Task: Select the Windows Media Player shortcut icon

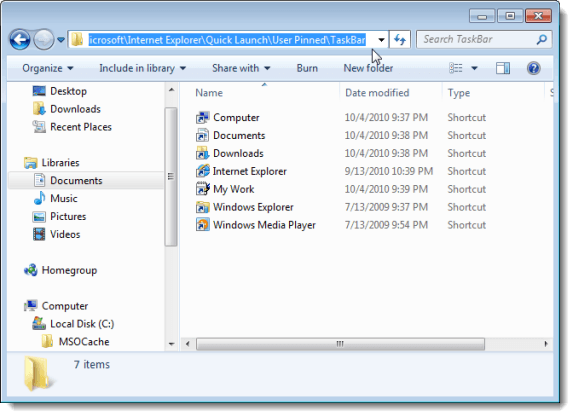Action: tap(202, 225)
